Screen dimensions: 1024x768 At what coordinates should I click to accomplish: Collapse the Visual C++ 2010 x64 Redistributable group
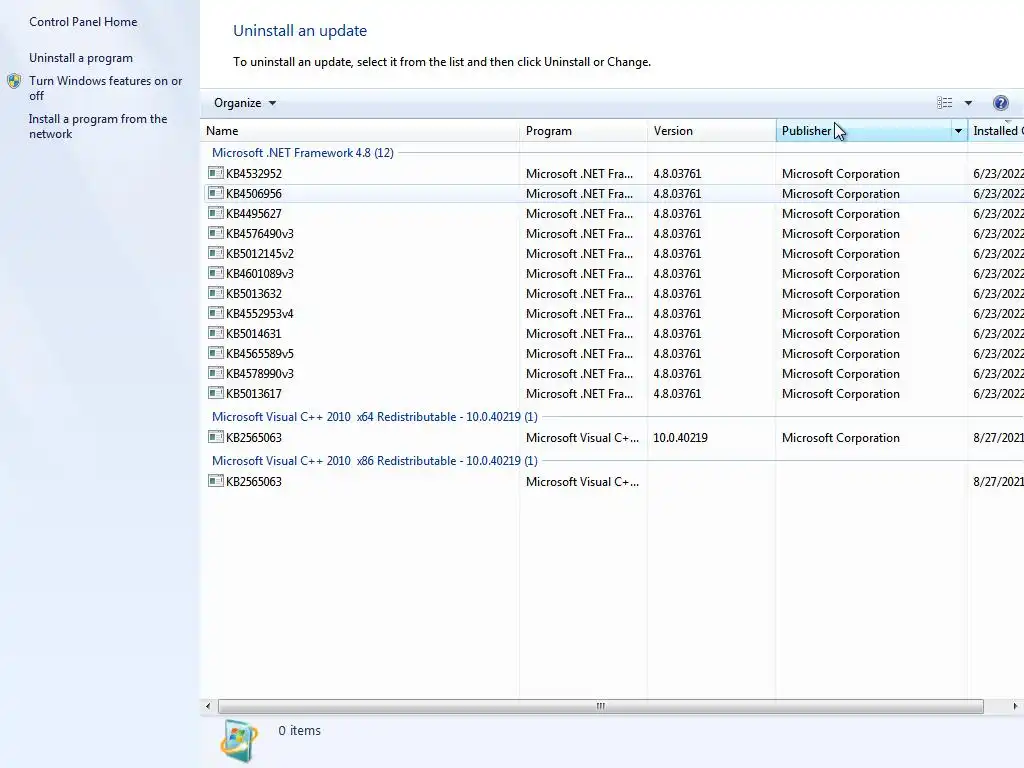(375, 417)
